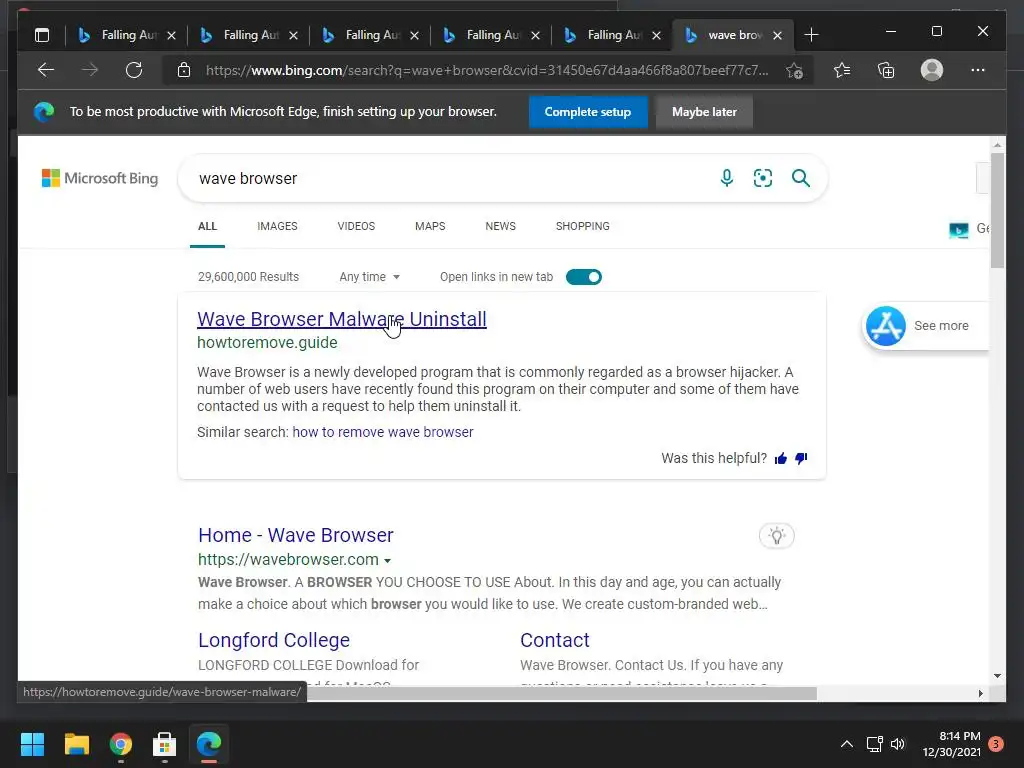Open a new browser tab

pos(811,35)
